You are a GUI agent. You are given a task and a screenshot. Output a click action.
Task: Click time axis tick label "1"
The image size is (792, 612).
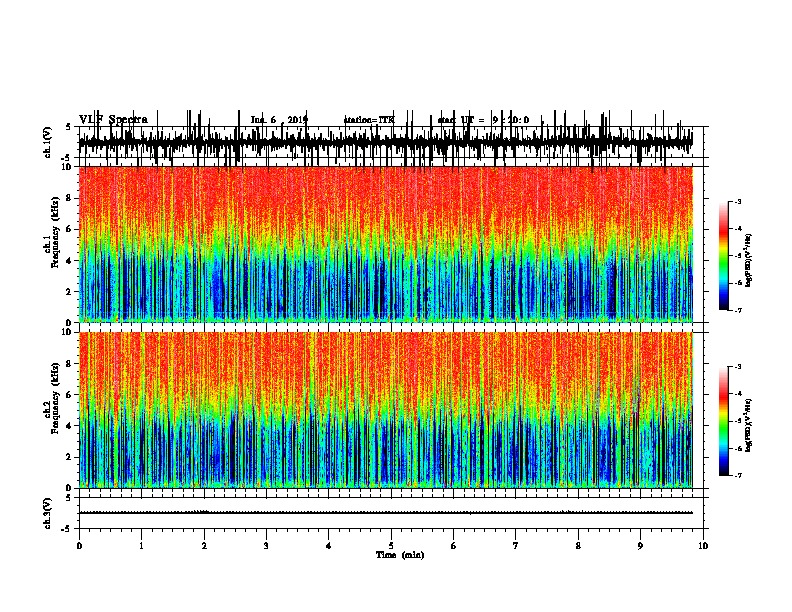pos(141,545)
